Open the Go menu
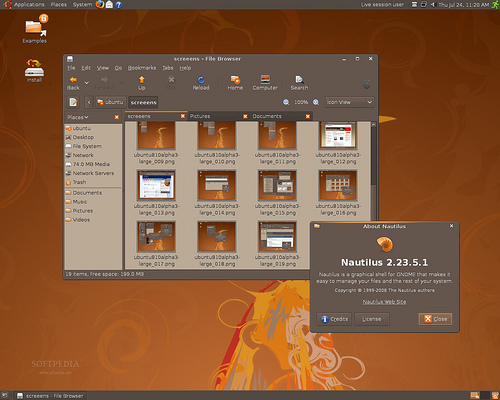Screen dimensions: 500x400 (118, 68)
